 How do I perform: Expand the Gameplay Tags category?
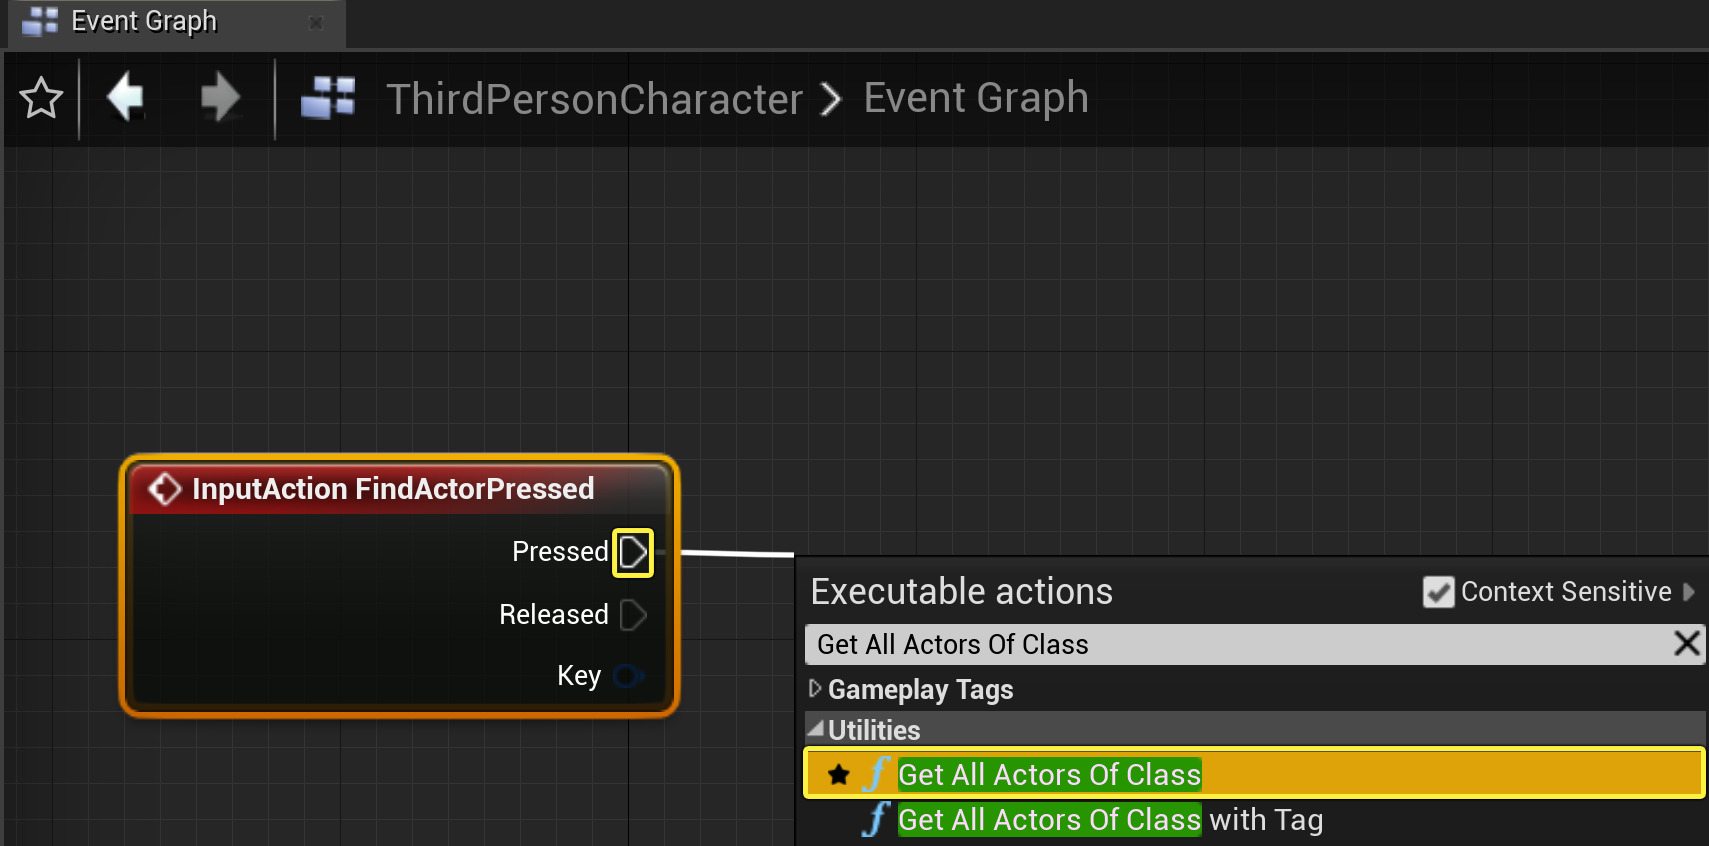click(815, 688)
